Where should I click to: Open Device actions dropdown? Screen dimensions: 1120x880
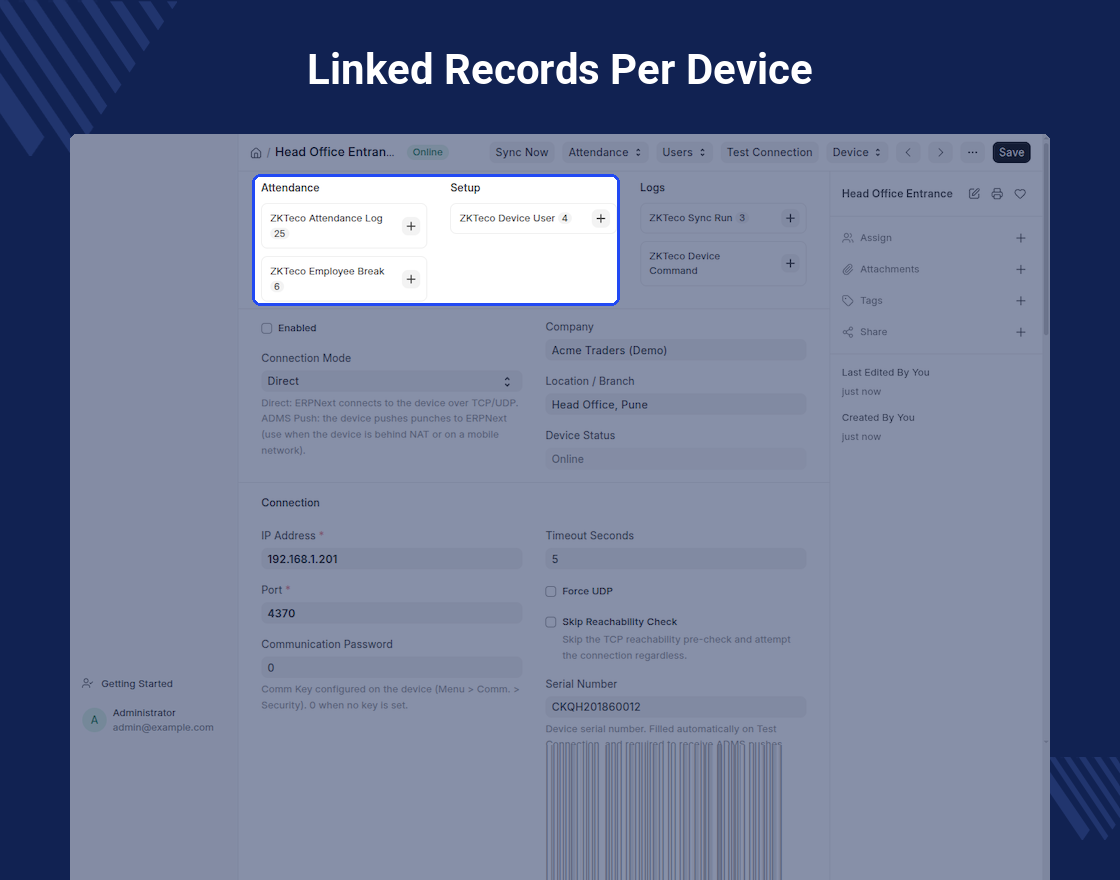pos(857,152)
